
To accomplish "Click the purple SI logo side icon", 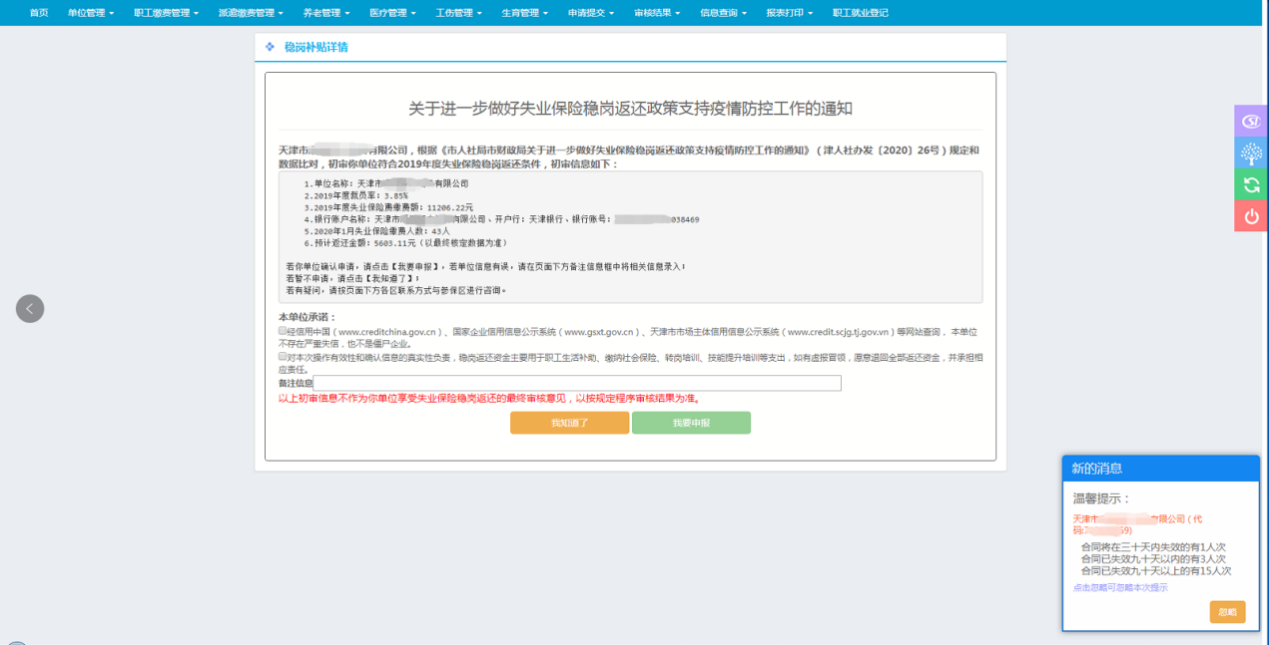I will click(x=1251, y=121).
